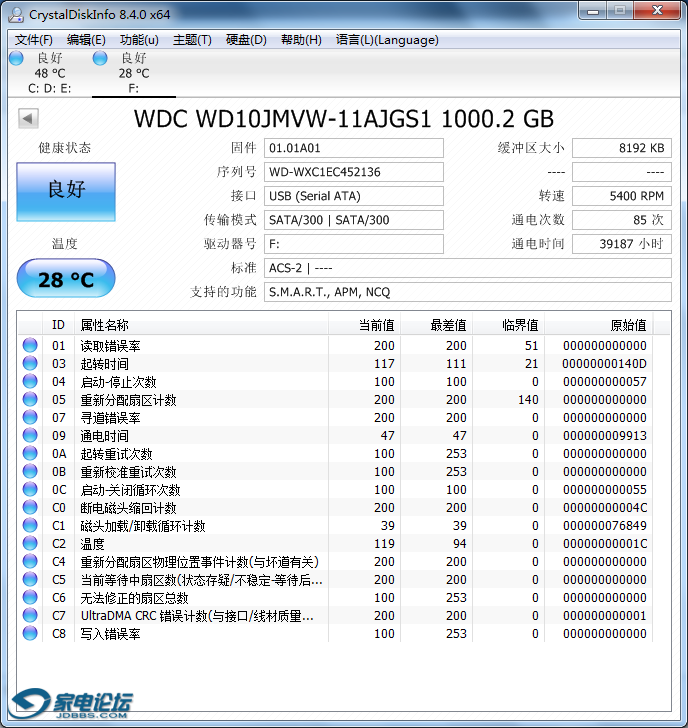Open the 文件(F) menu

pos(33,40)
